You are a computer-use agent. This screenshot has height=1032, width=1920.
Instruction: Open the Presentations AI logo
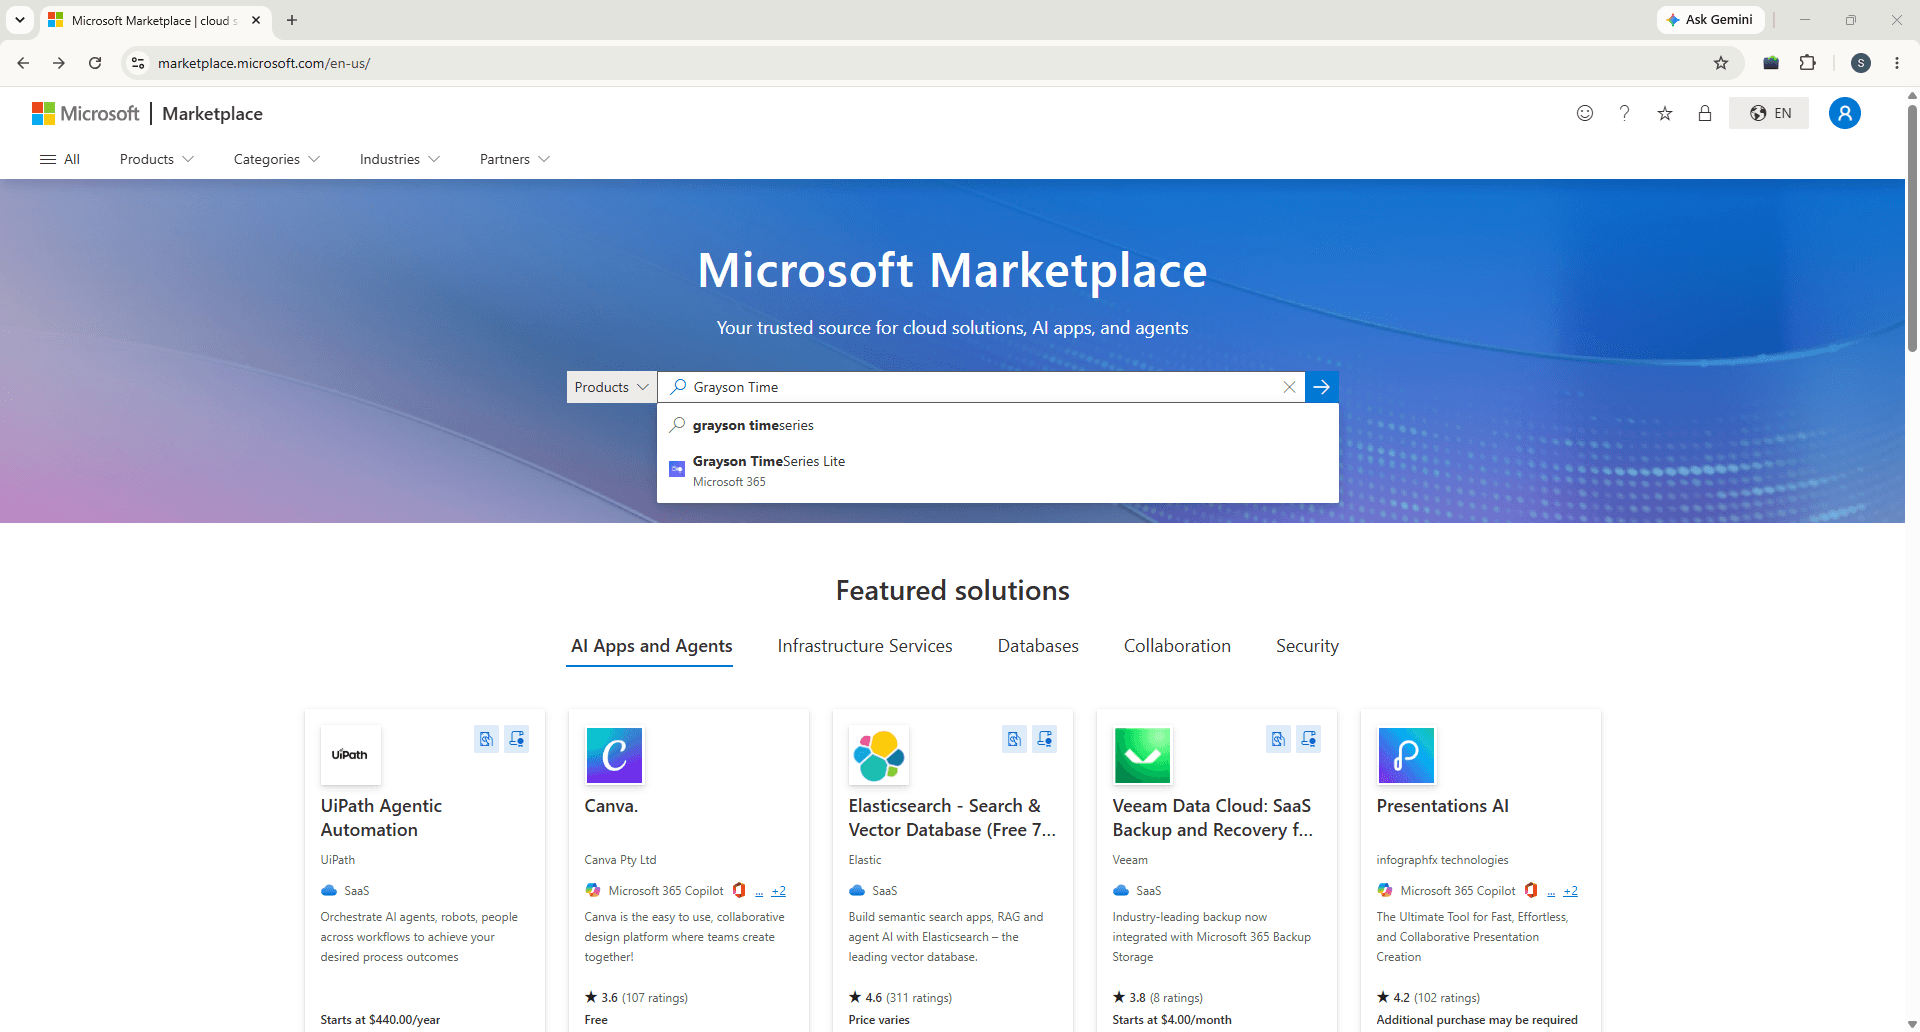click(x=1407, y=755)
